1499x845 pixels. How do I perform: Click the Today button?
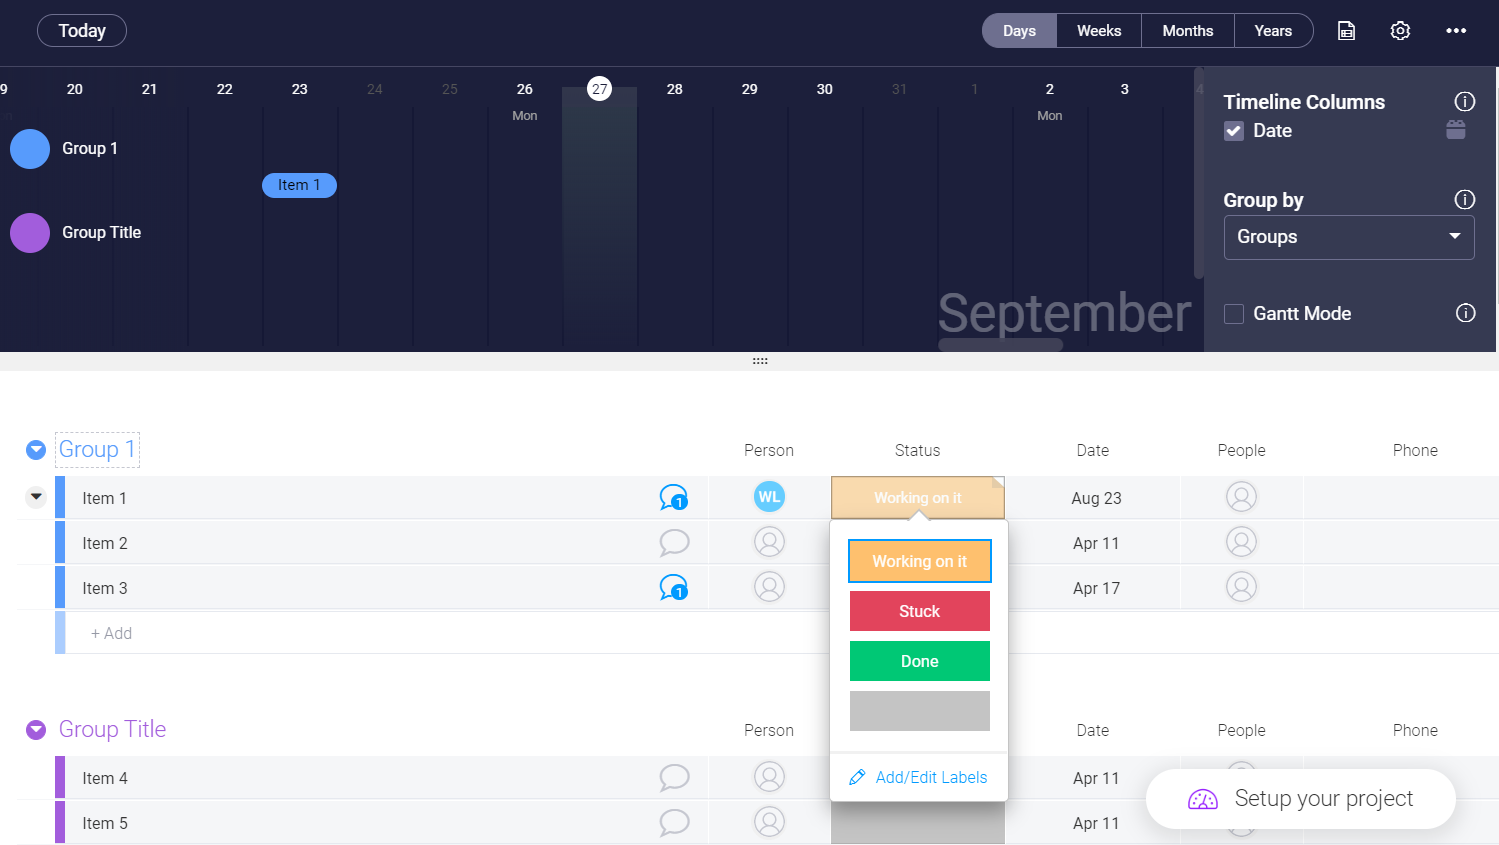click(82, 31)
